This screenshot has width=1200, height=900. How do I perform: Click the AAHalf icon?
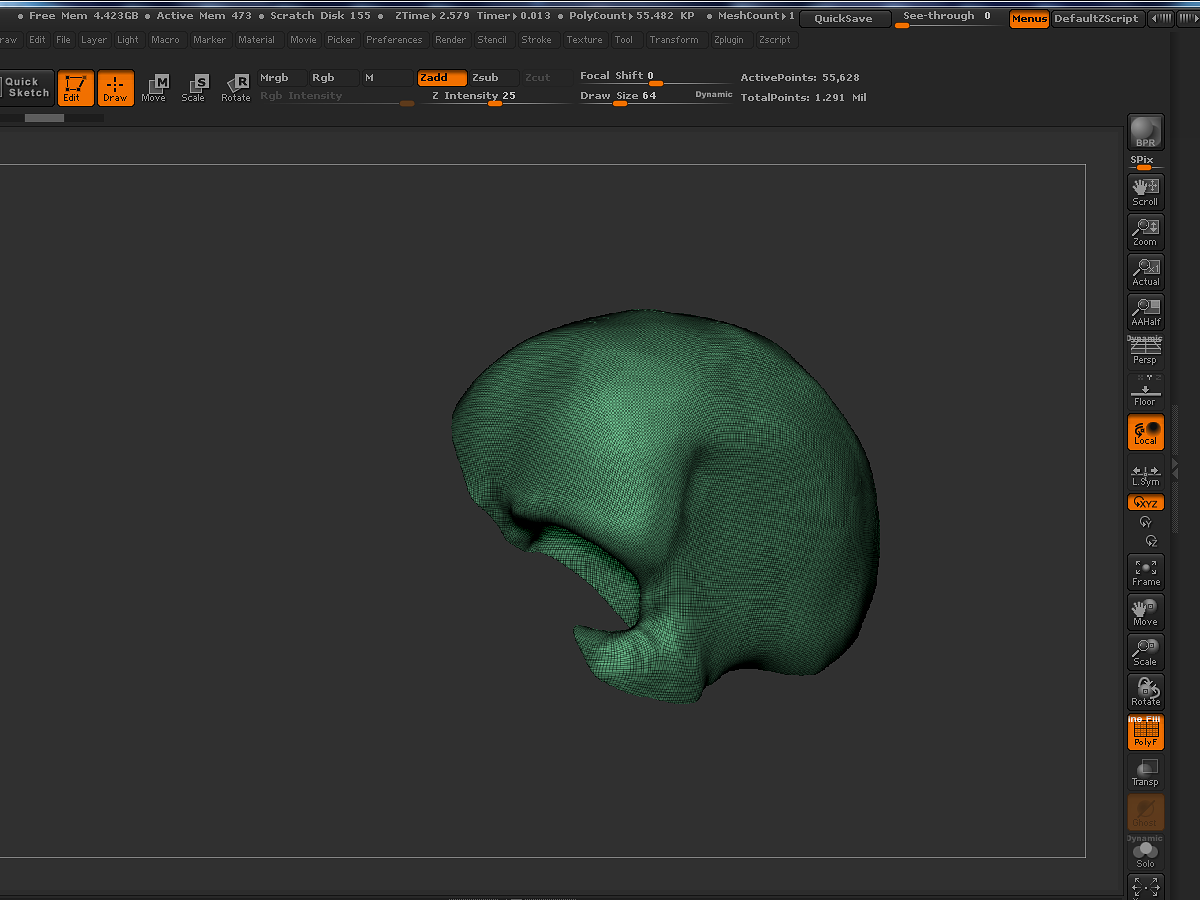tap(1145, 312)
